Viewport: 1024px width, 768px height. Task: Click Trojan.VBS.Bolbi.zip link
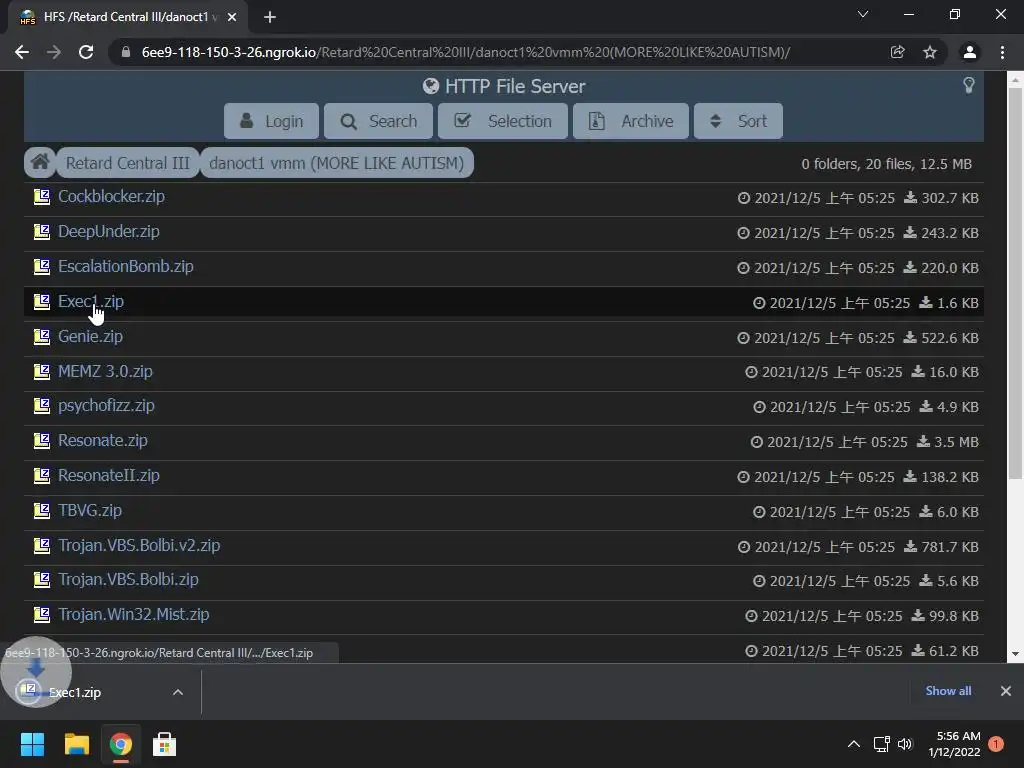pyautogui.click(x=128, y=580)
